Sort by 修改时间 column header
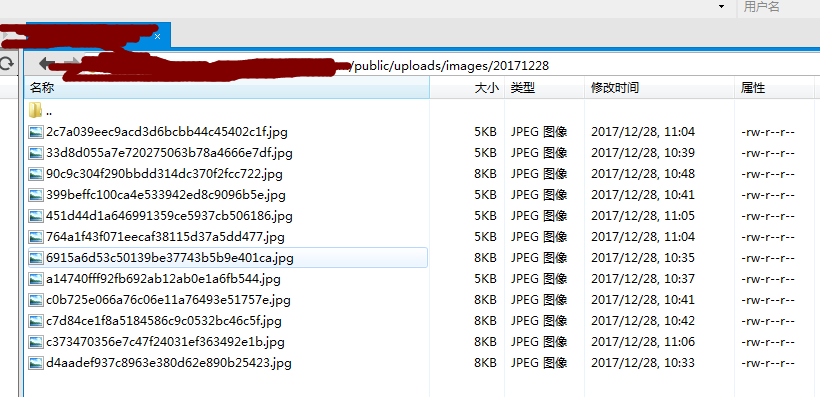This screenshot has width=820, height=397. [x=659, y=87]
